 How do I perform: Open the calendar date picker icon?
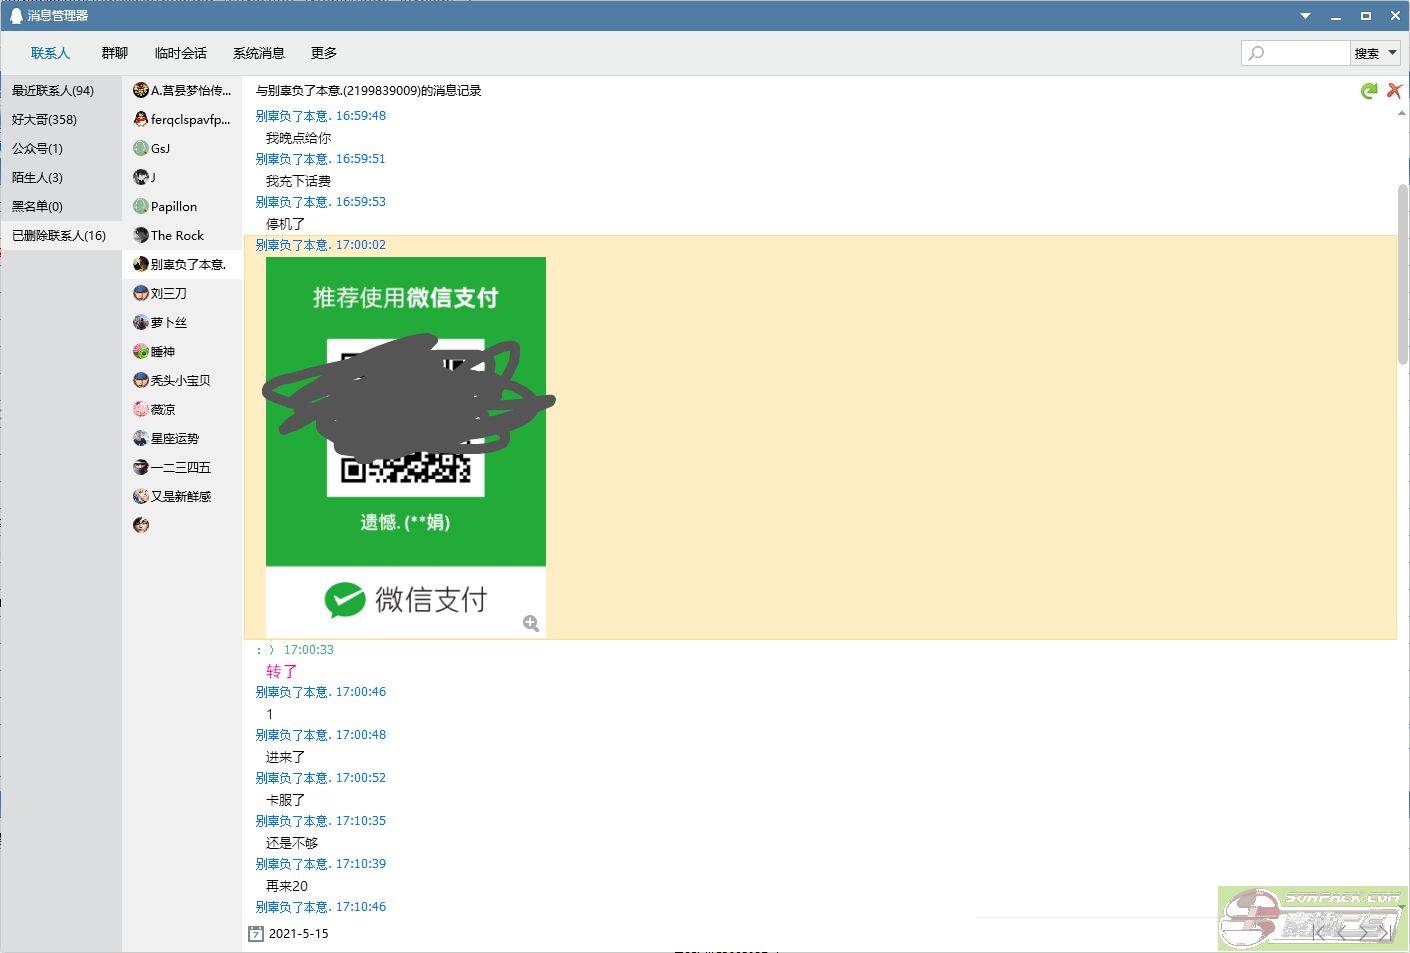pyautogui.click(x=256, y=934)
